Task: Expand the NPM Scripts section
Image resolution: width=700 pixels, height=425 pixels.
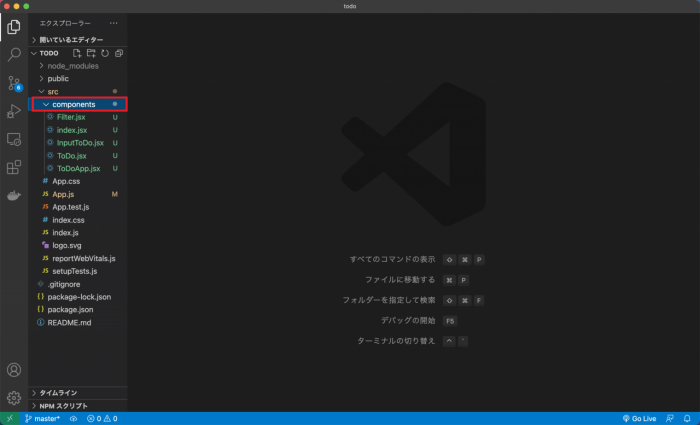Action: point(78,406)
